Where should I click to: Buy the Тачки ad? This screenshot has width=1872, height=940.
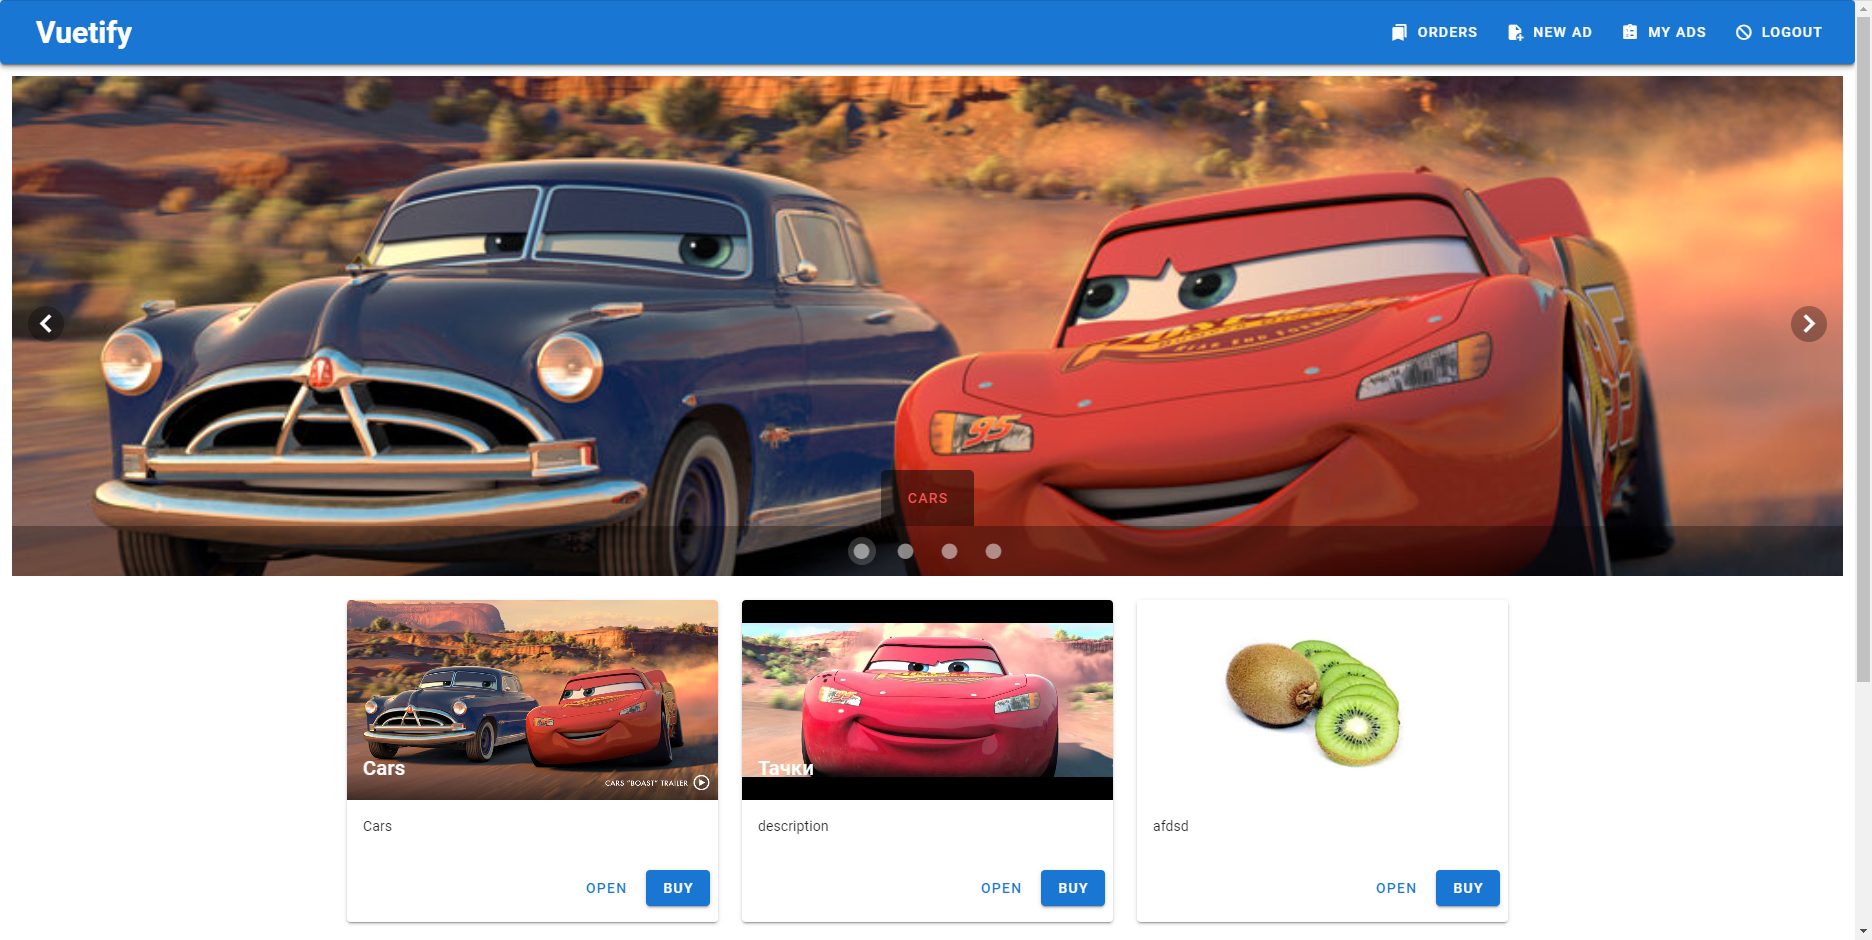click(1073, 888)
